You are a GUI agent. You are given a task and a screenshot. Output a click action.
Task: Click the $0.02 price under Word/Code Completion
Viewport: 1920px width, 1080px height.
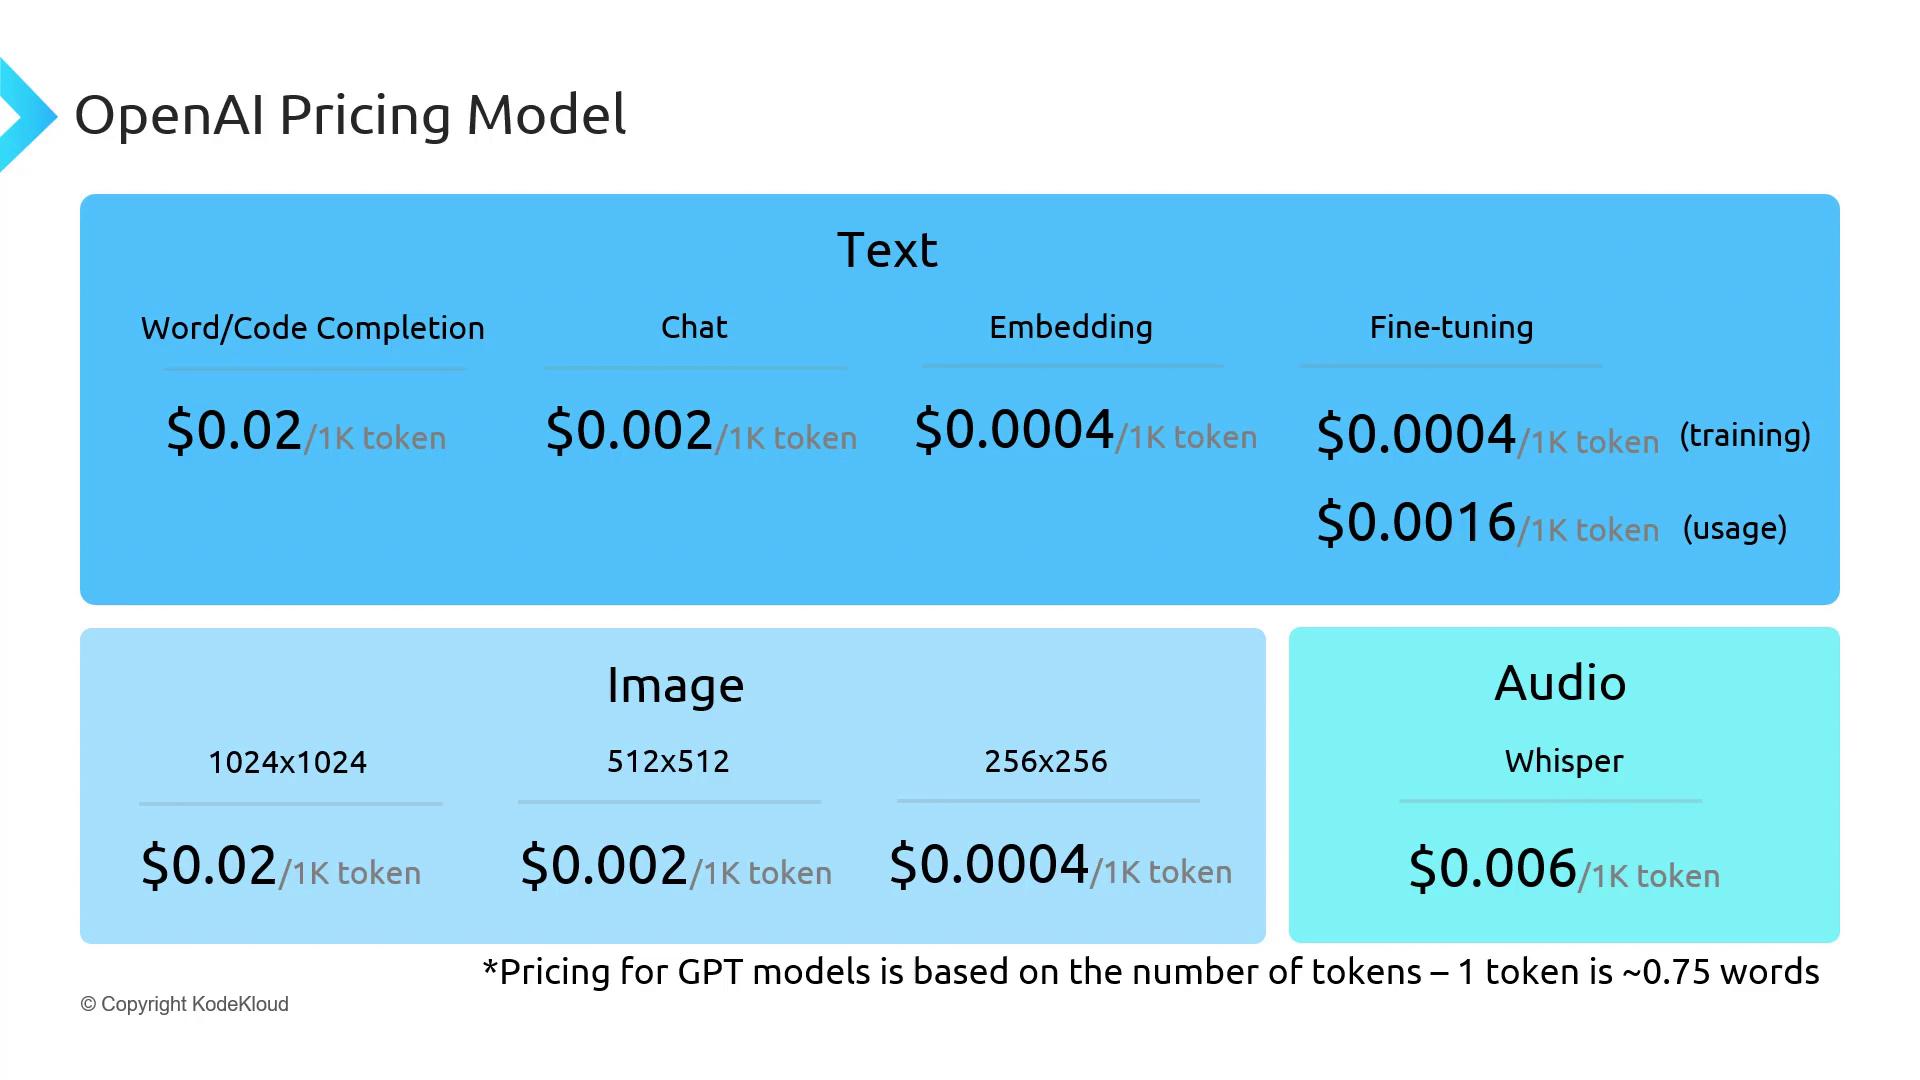click(234, 431)
